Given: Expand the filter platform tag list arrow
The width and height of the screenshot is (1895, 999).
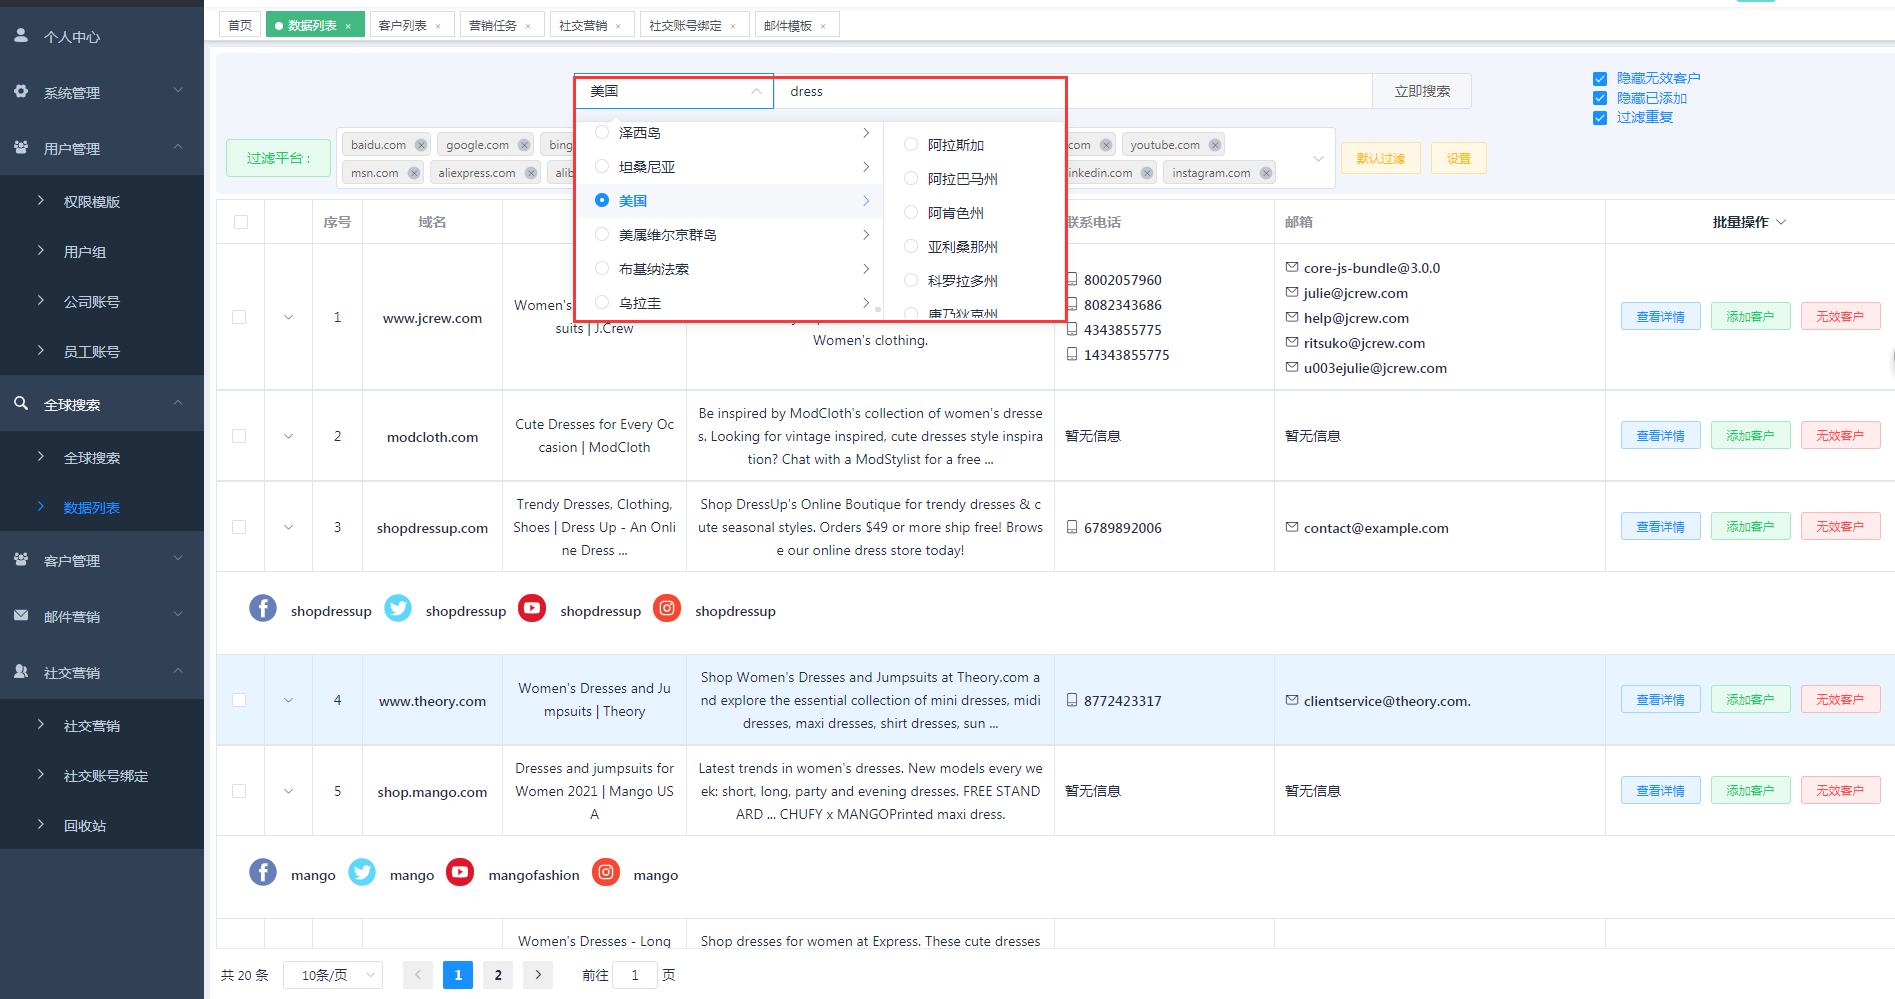Looking at the screenshot, I should point(1318,159).
